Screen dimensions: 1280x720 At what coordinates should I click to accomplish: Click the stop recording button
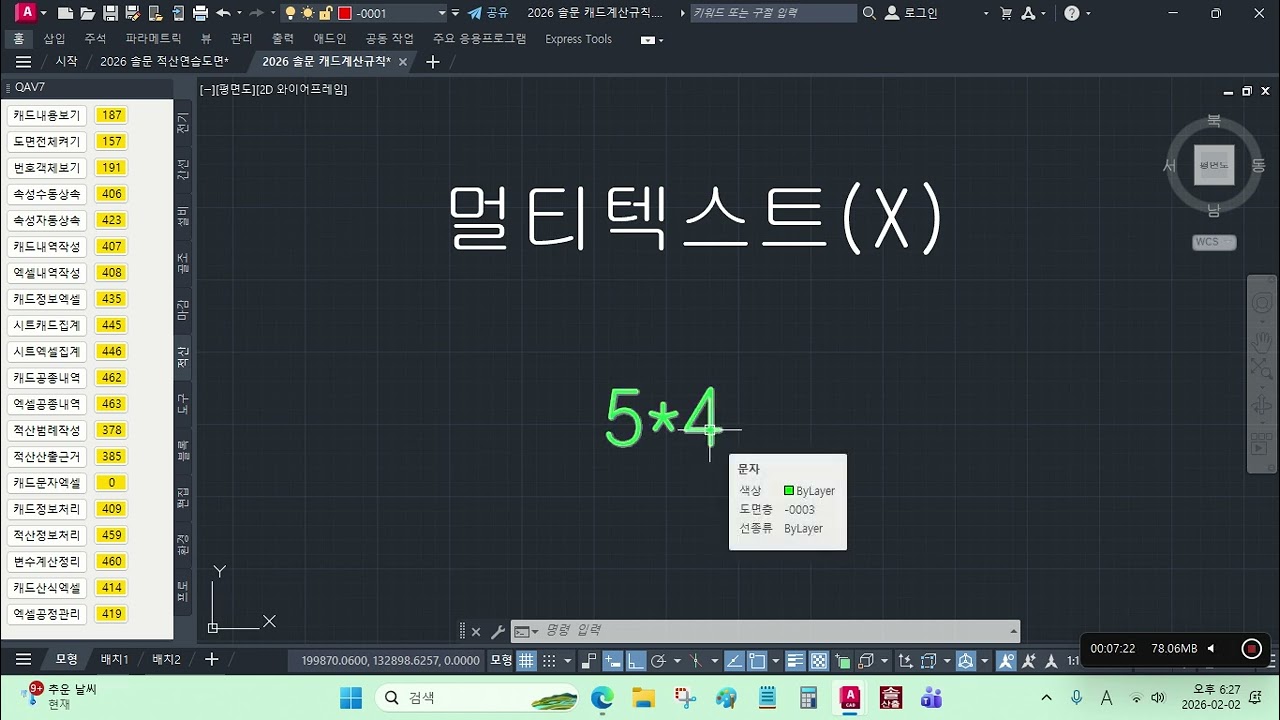(x=1251, y=649)
